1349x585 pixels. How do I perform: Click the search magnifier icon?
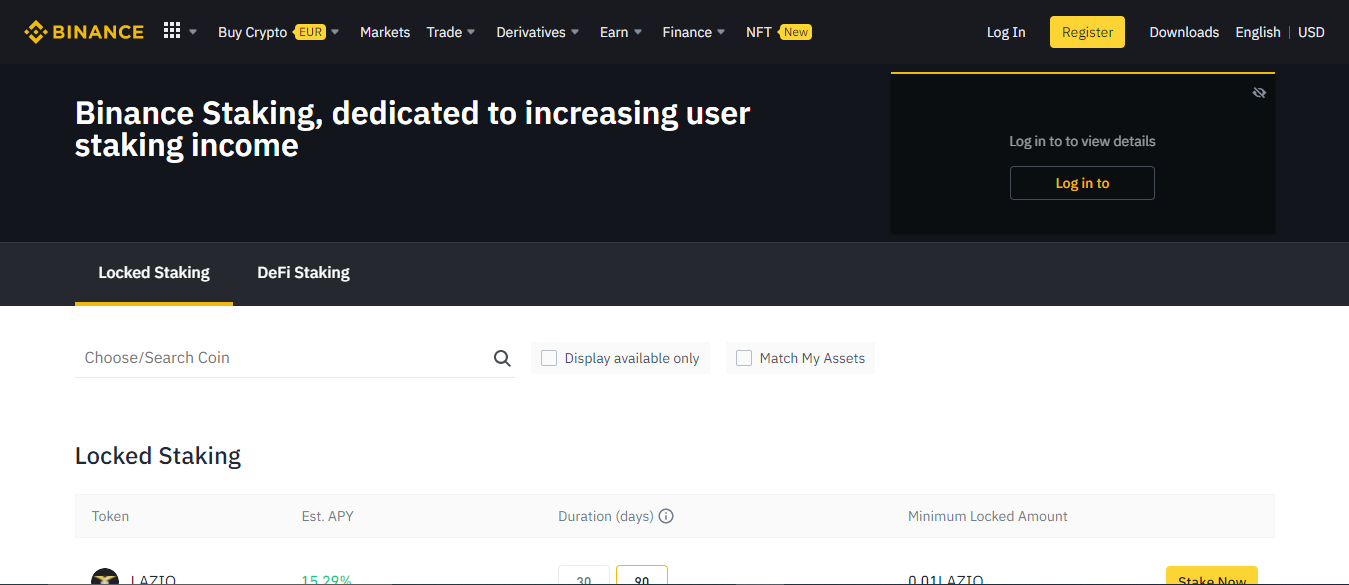pyautogui.click(x=502, y=358)
